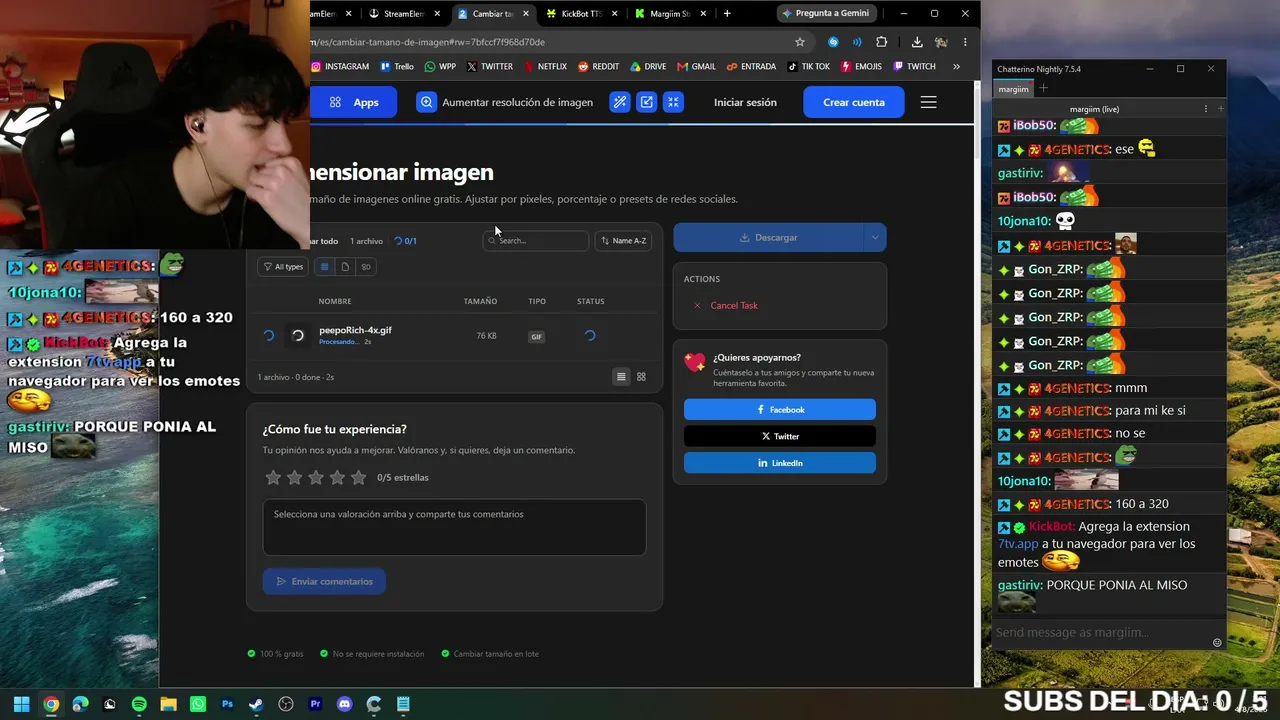Screen dimensions: 1280x720
Task: Select the document filter toggle
Action: (345, 267)
